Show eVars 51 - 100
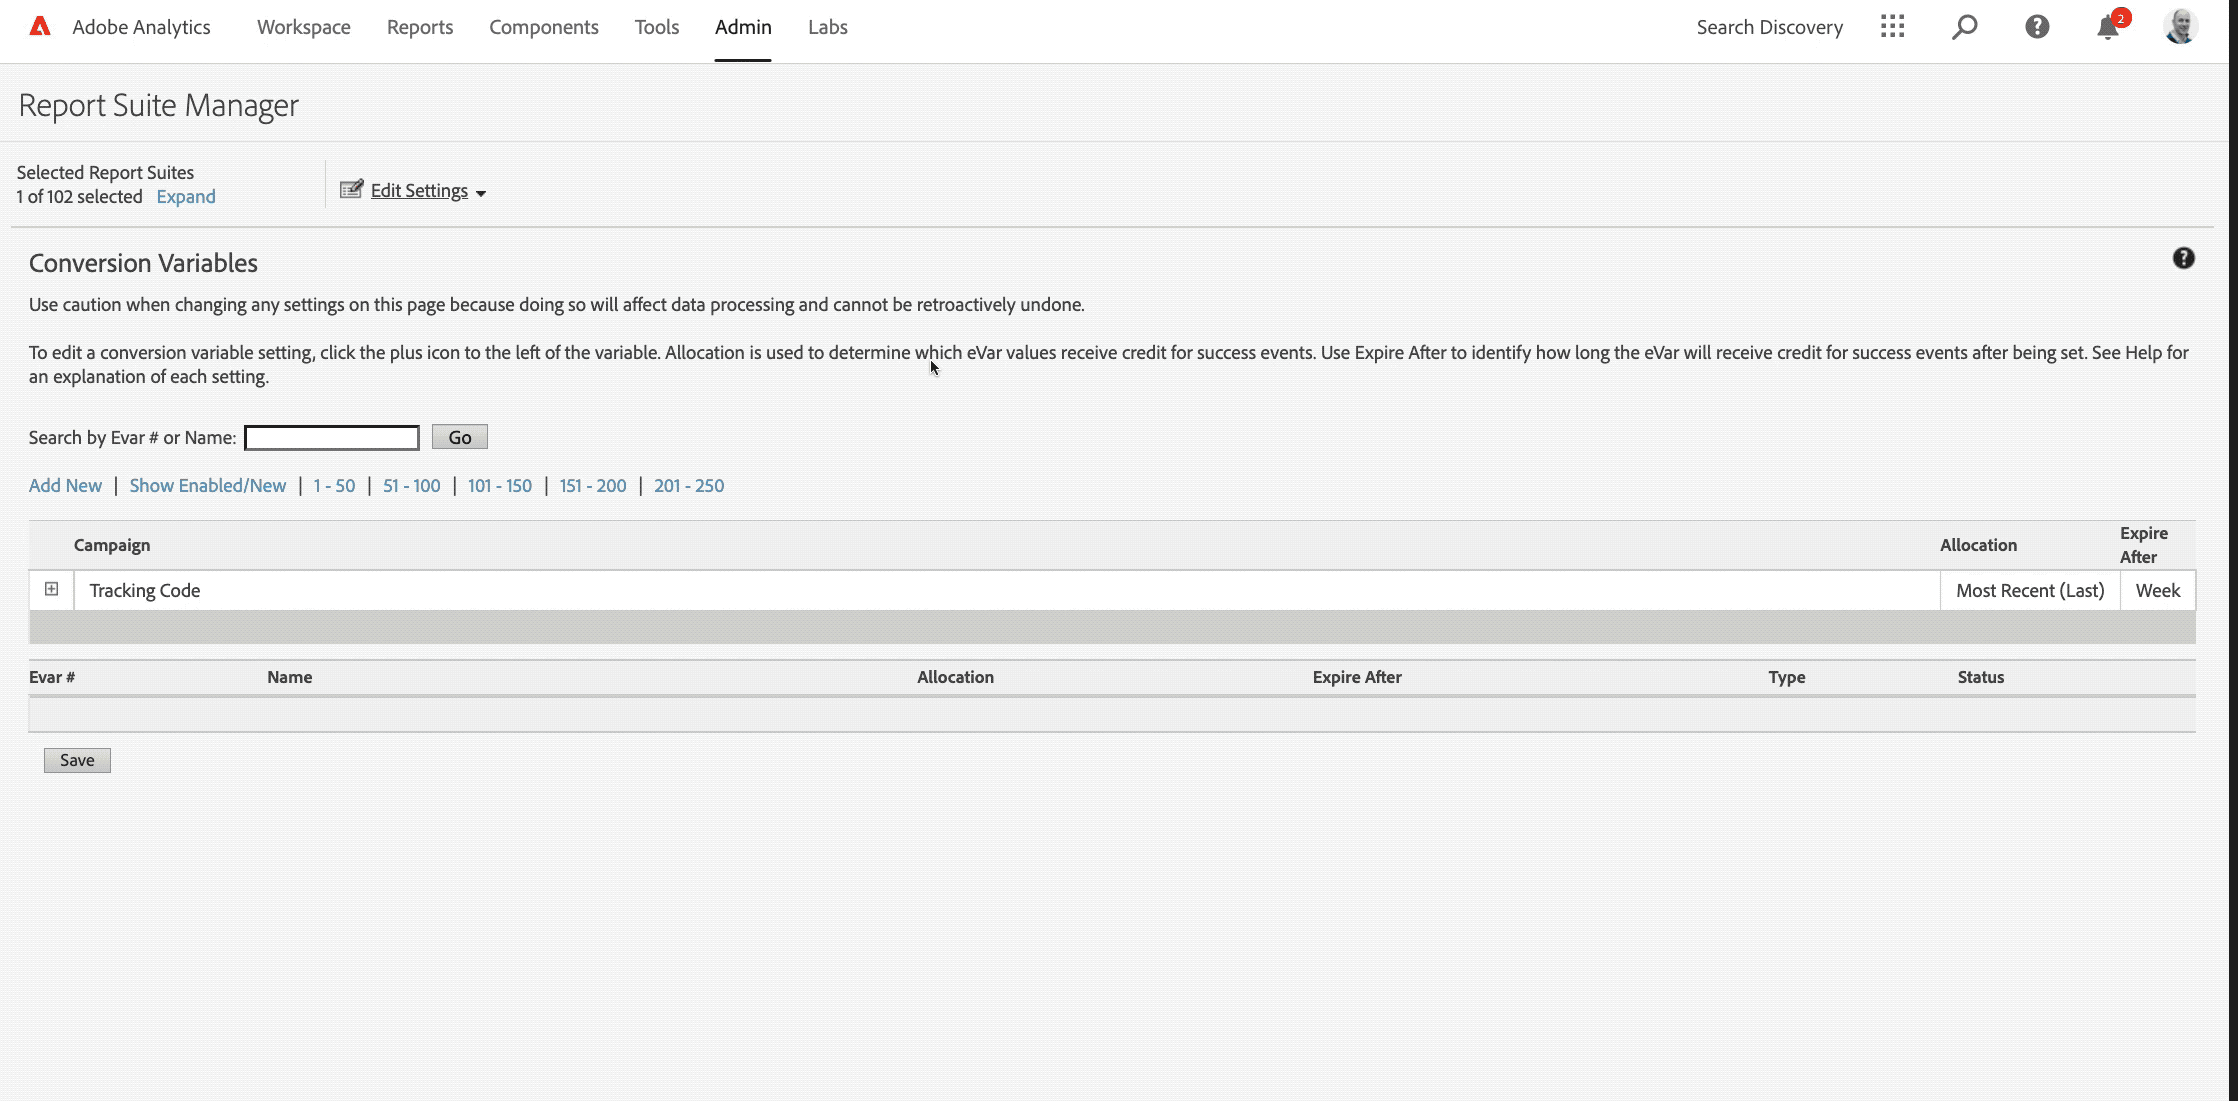 (411, 485)
